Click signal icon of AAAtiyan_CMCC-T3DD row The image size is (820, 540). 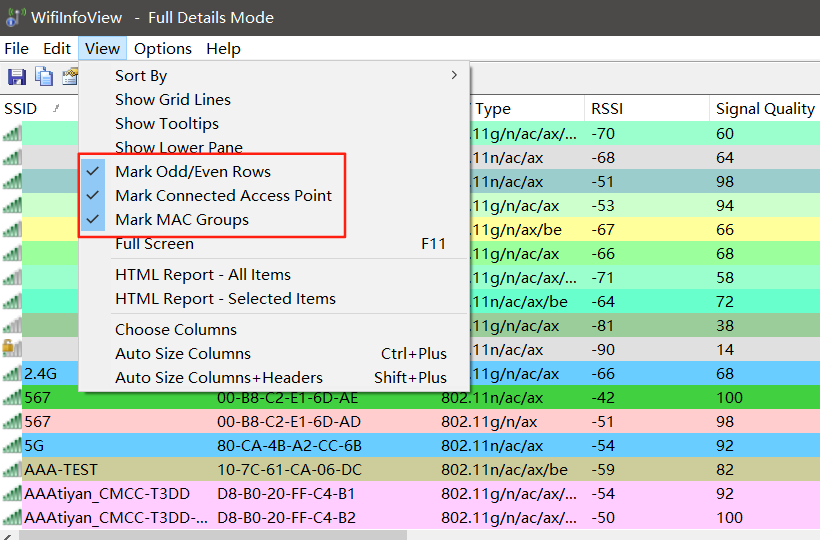pos(12,493)
